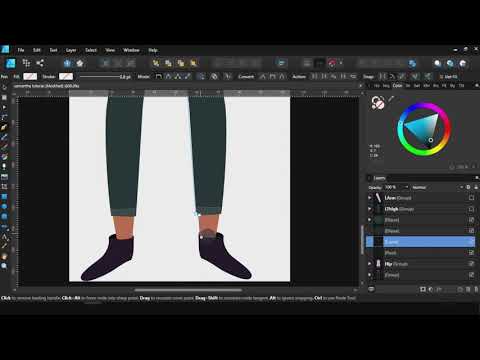Pick the eyedropper in Color panel
480x360 pixels.
391,99
